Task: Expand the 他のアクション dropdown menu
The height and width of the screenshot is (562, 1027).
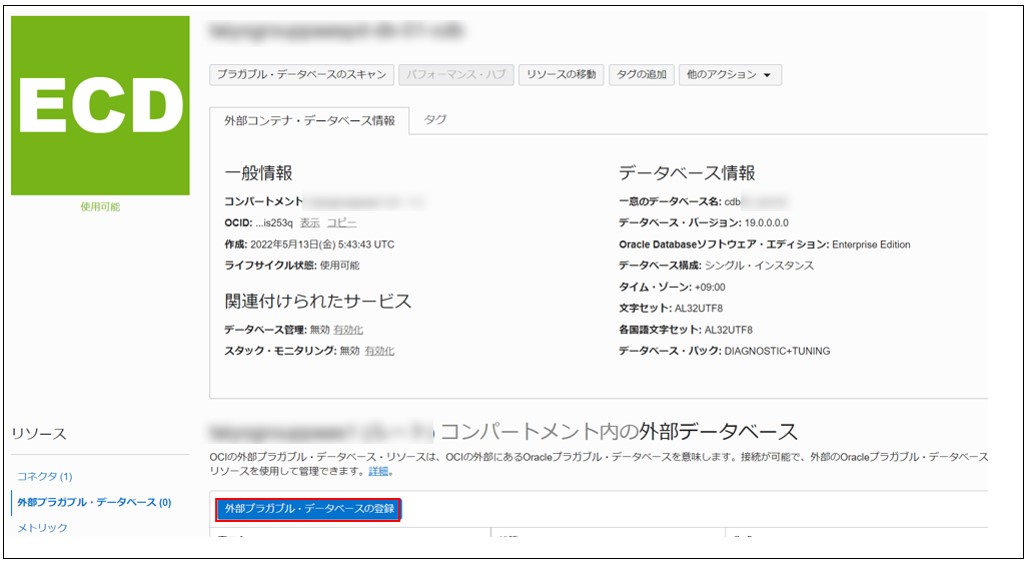Action: coord(729,75)
